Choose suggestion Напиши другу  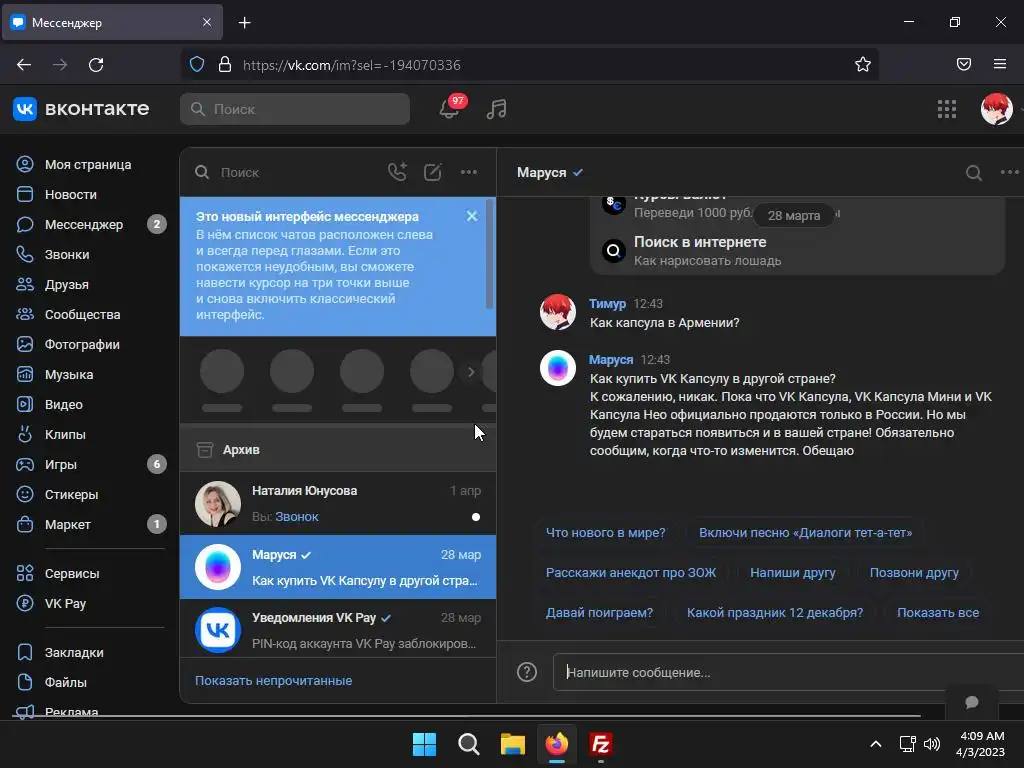click(792, 573)
